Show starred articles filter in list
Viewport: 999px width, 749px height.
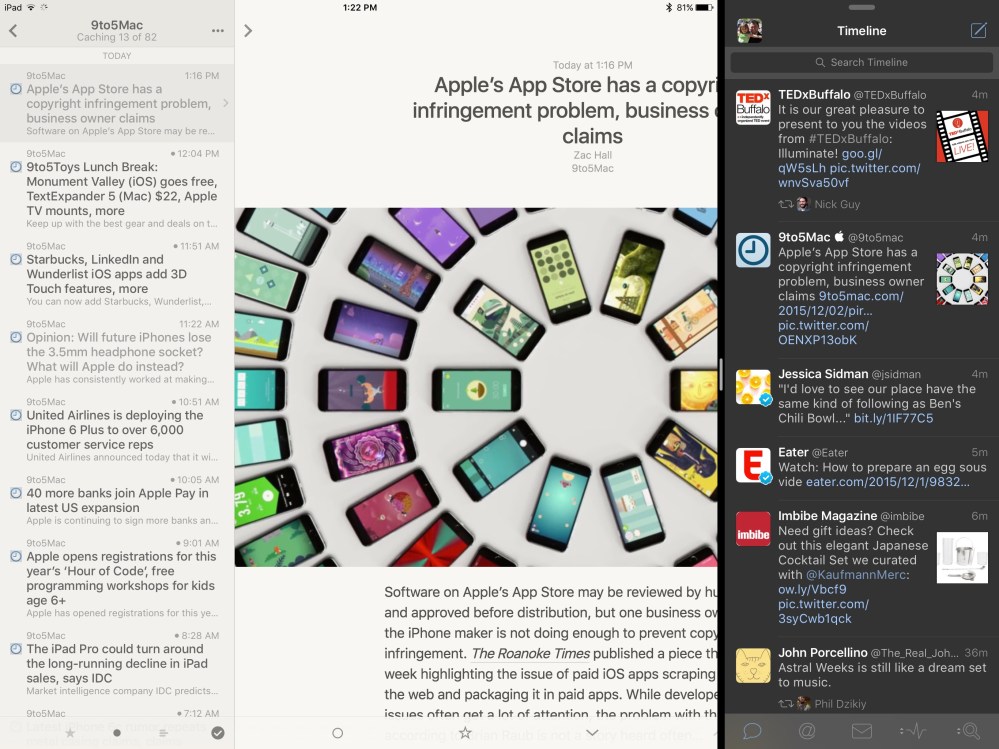point(70,733)
